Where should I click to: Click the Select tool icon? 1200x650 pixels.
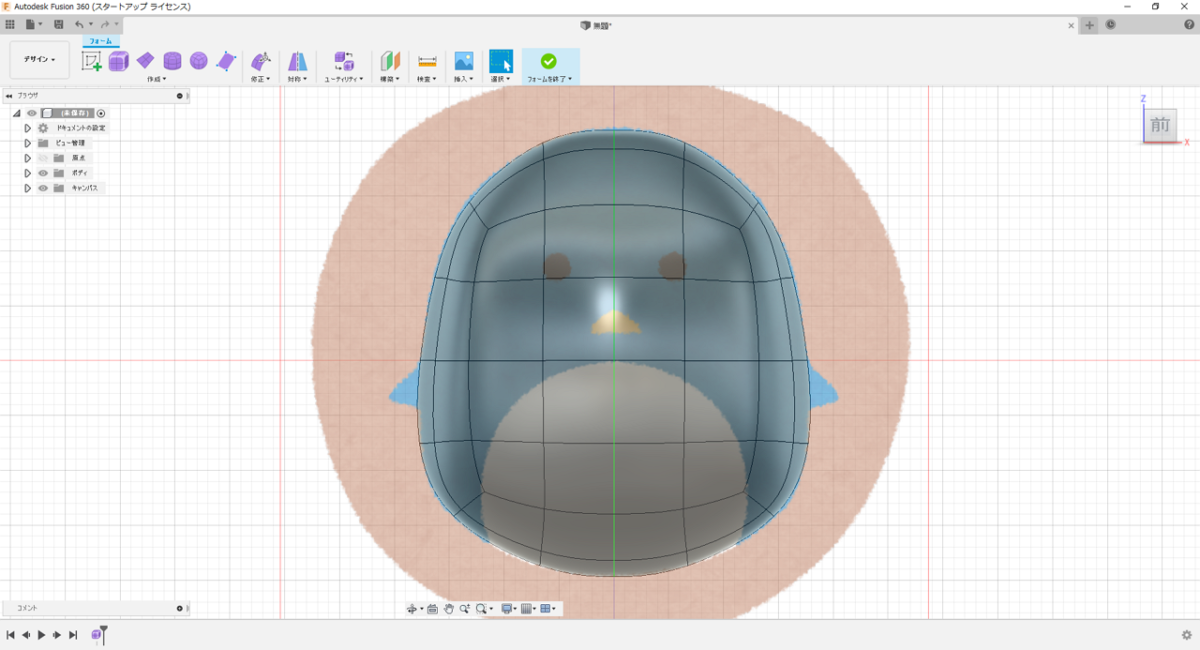coord(500,61)
